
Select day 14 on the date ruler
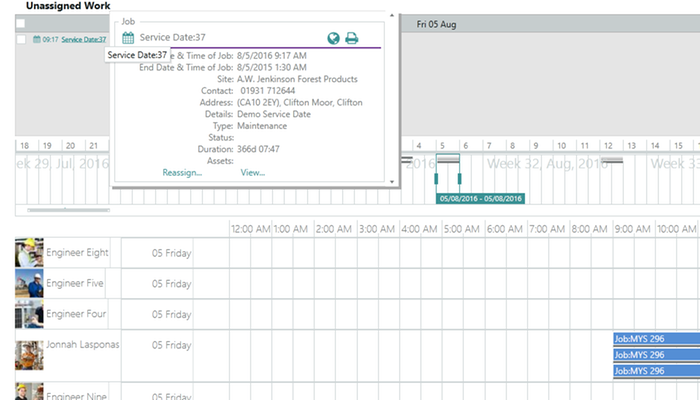[655, 146]
